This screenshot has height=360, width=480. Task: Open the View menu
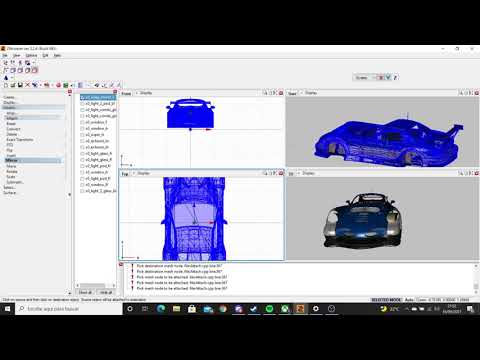click(16, 55)
